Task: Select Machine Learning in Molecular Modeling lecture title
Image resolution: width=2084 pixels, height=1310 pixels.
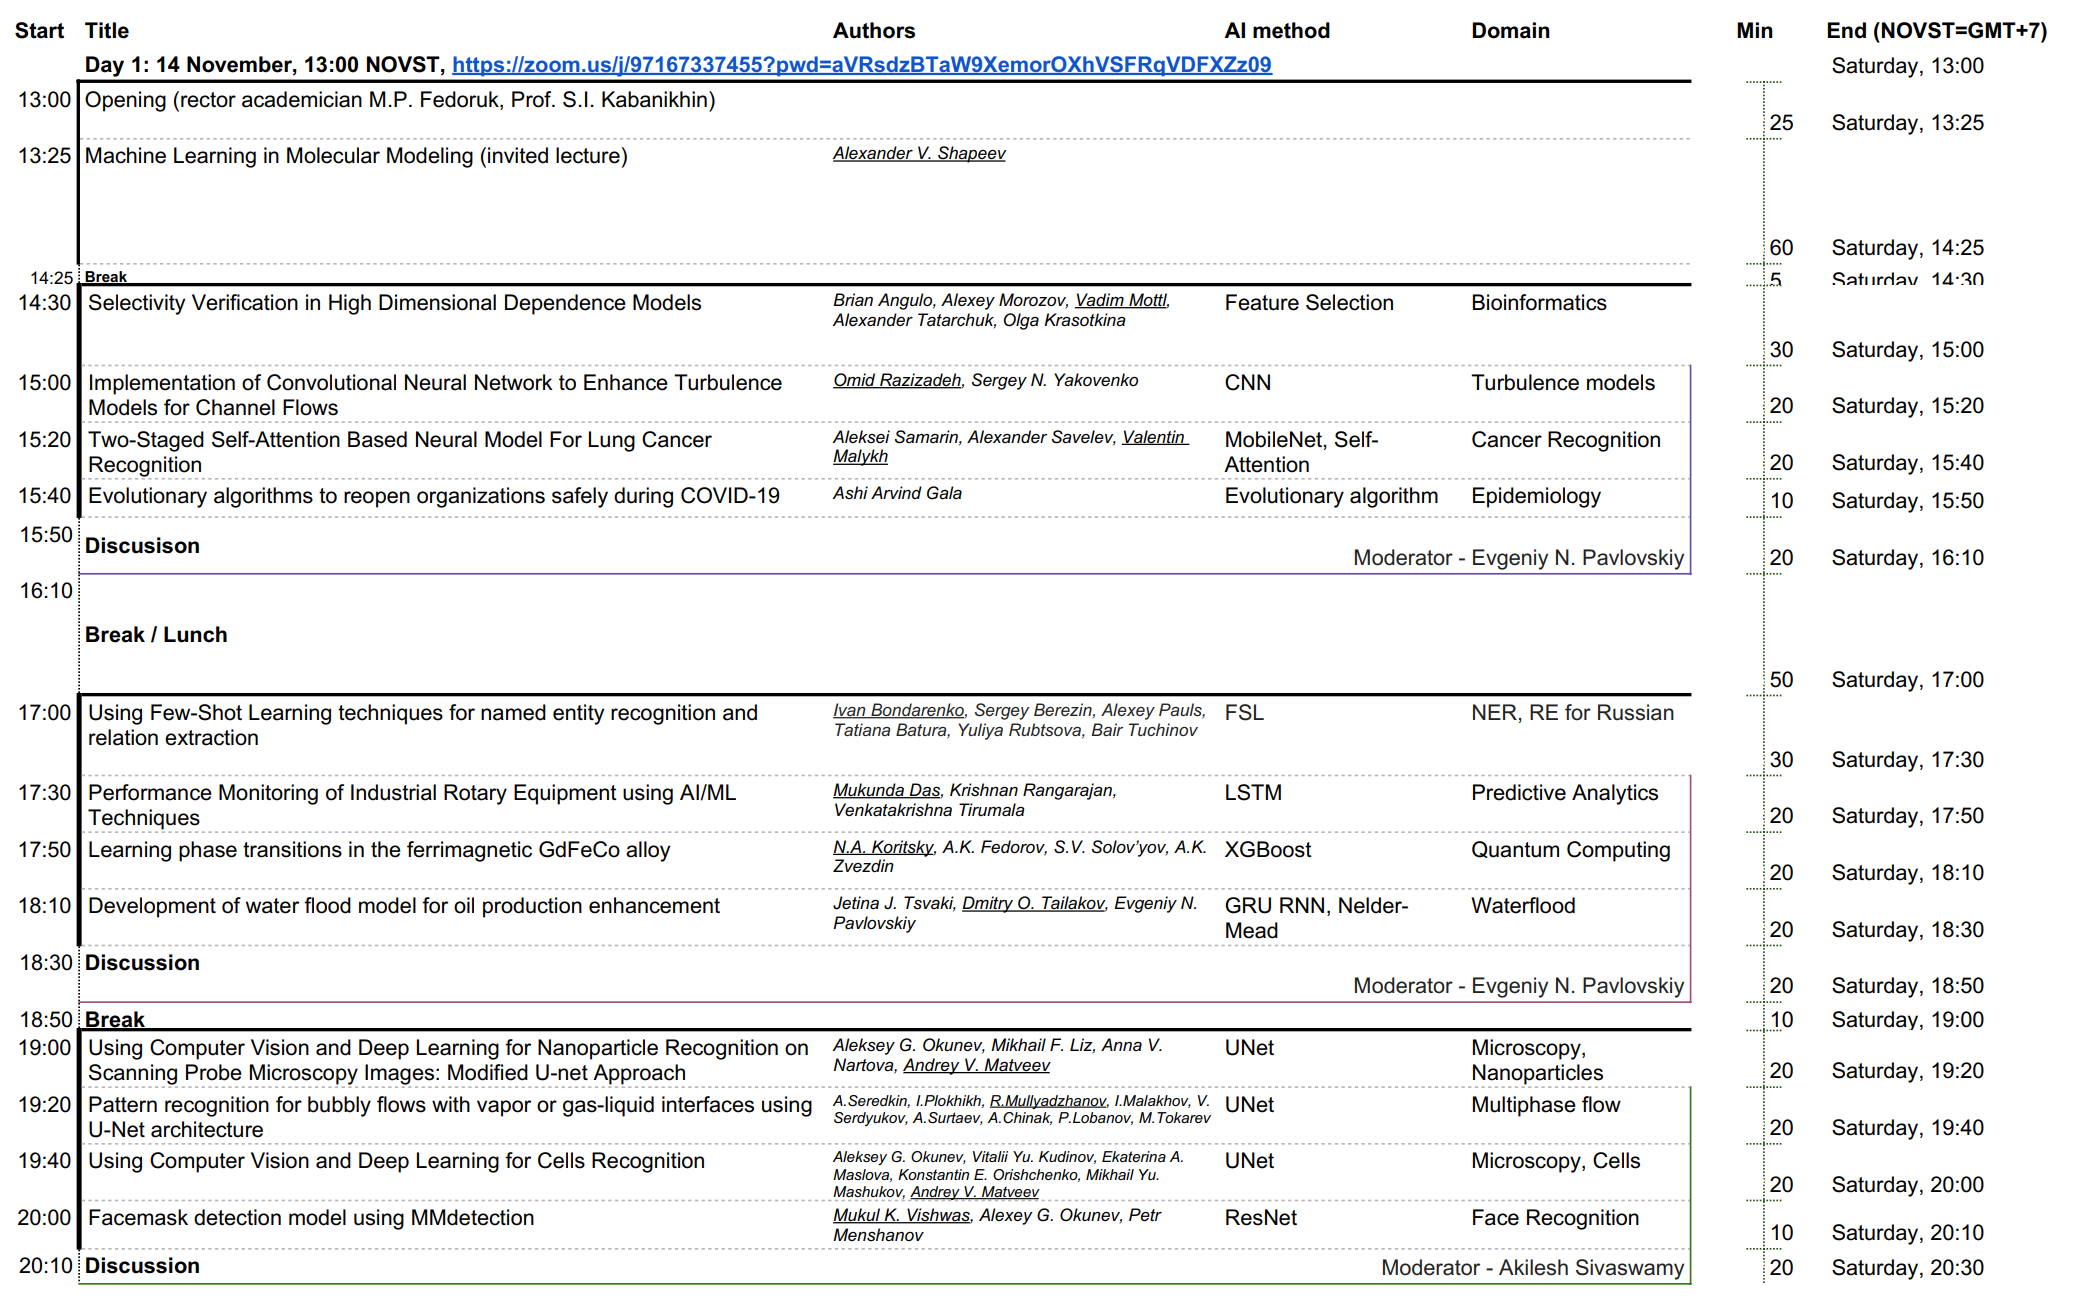Action: (x=356, y=156)
